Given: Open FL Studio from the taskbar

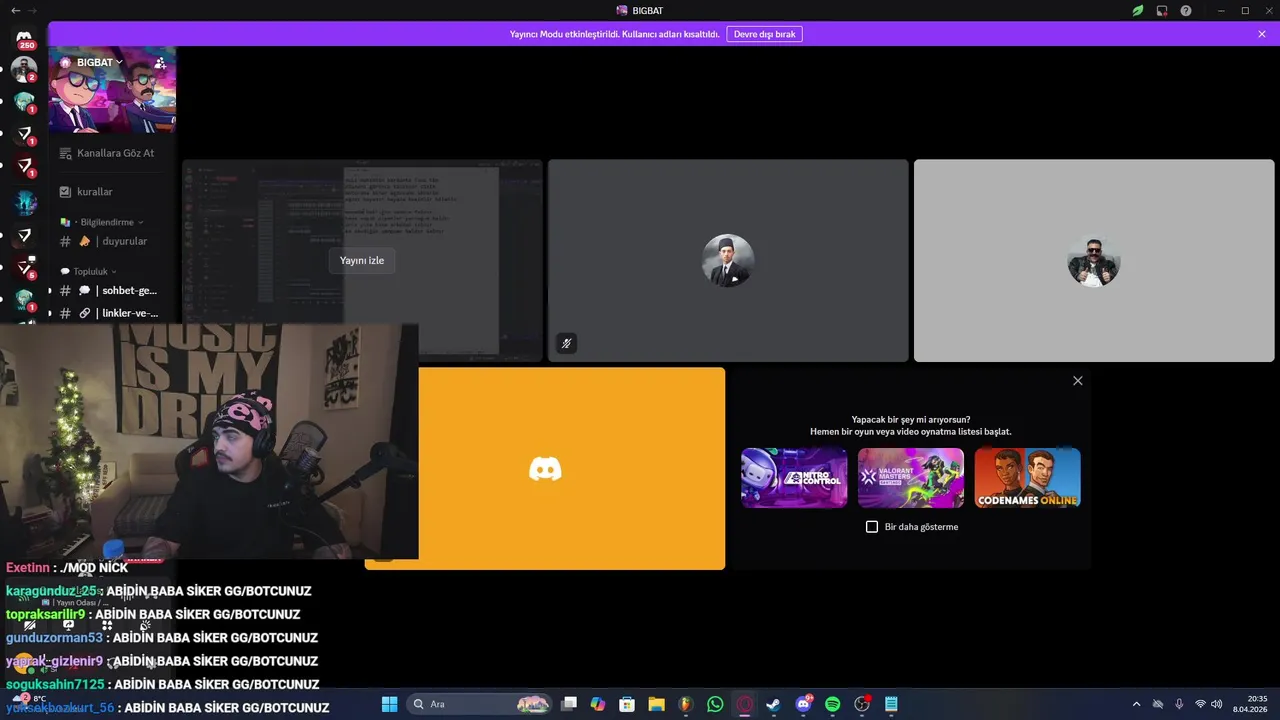Looking at the screenshot, I should coord(685,704).
